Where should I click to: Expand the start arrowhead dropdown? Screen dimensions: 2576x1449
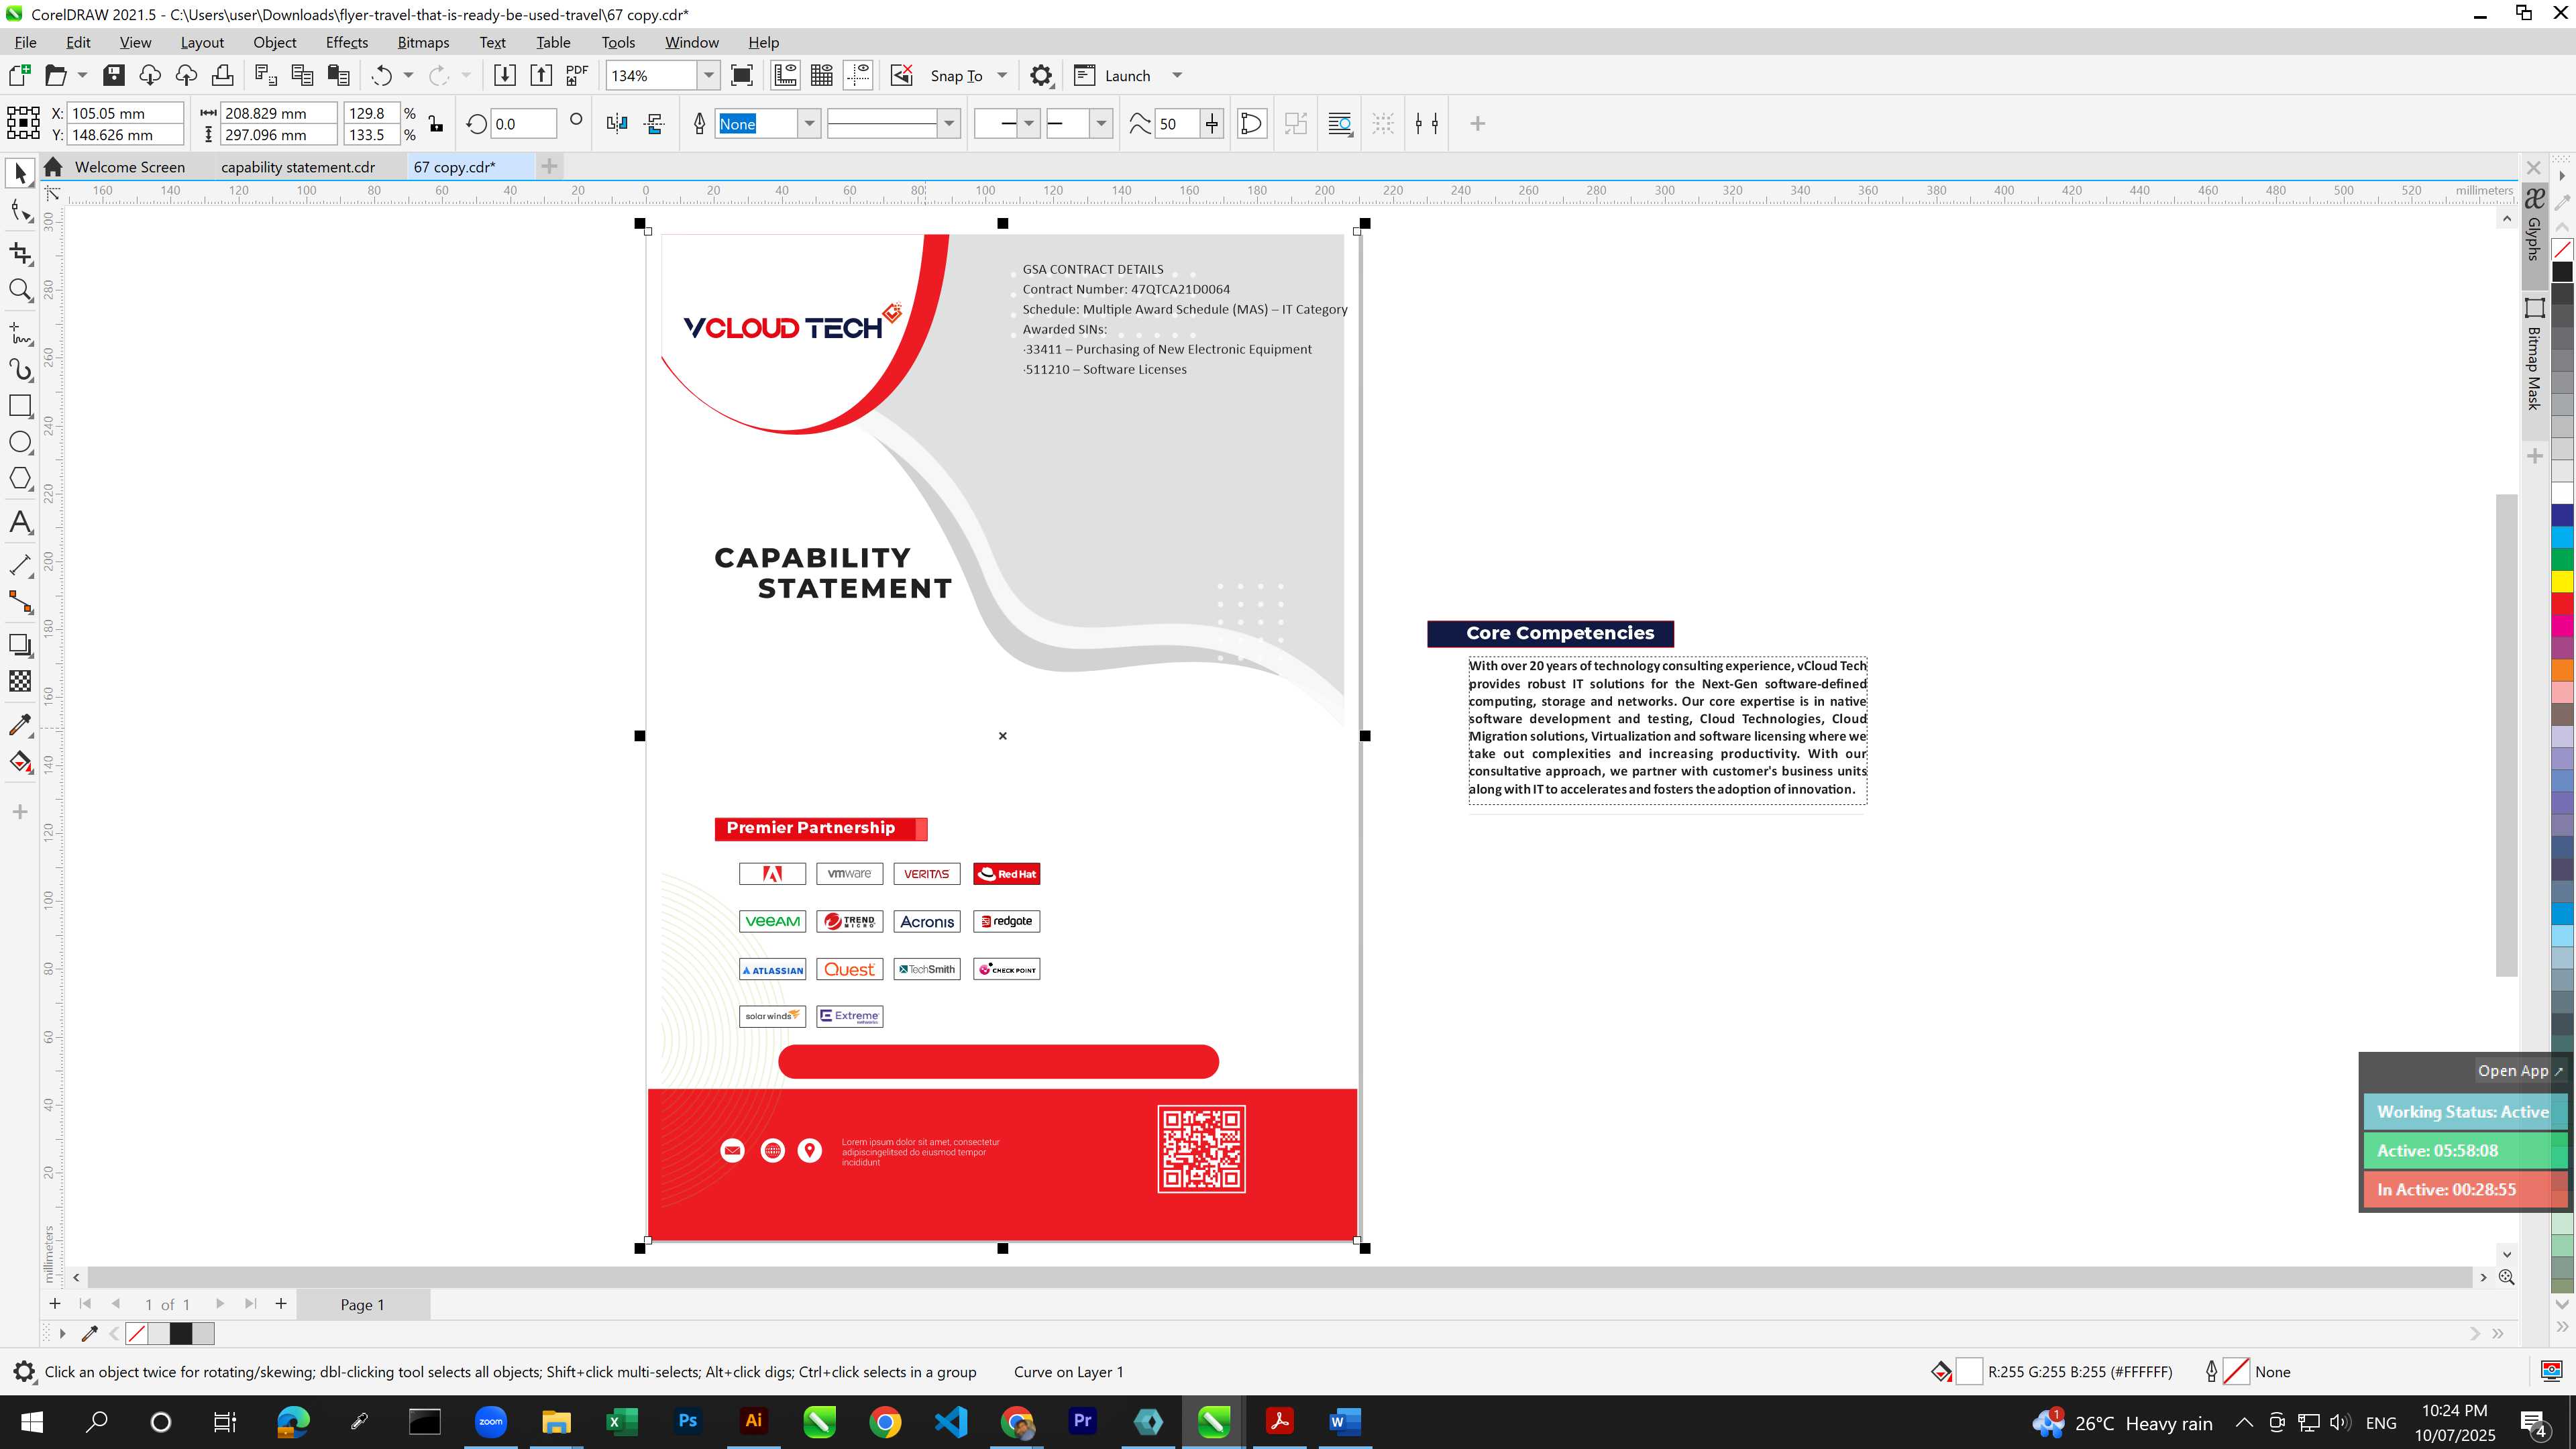tap(1029, 124)
